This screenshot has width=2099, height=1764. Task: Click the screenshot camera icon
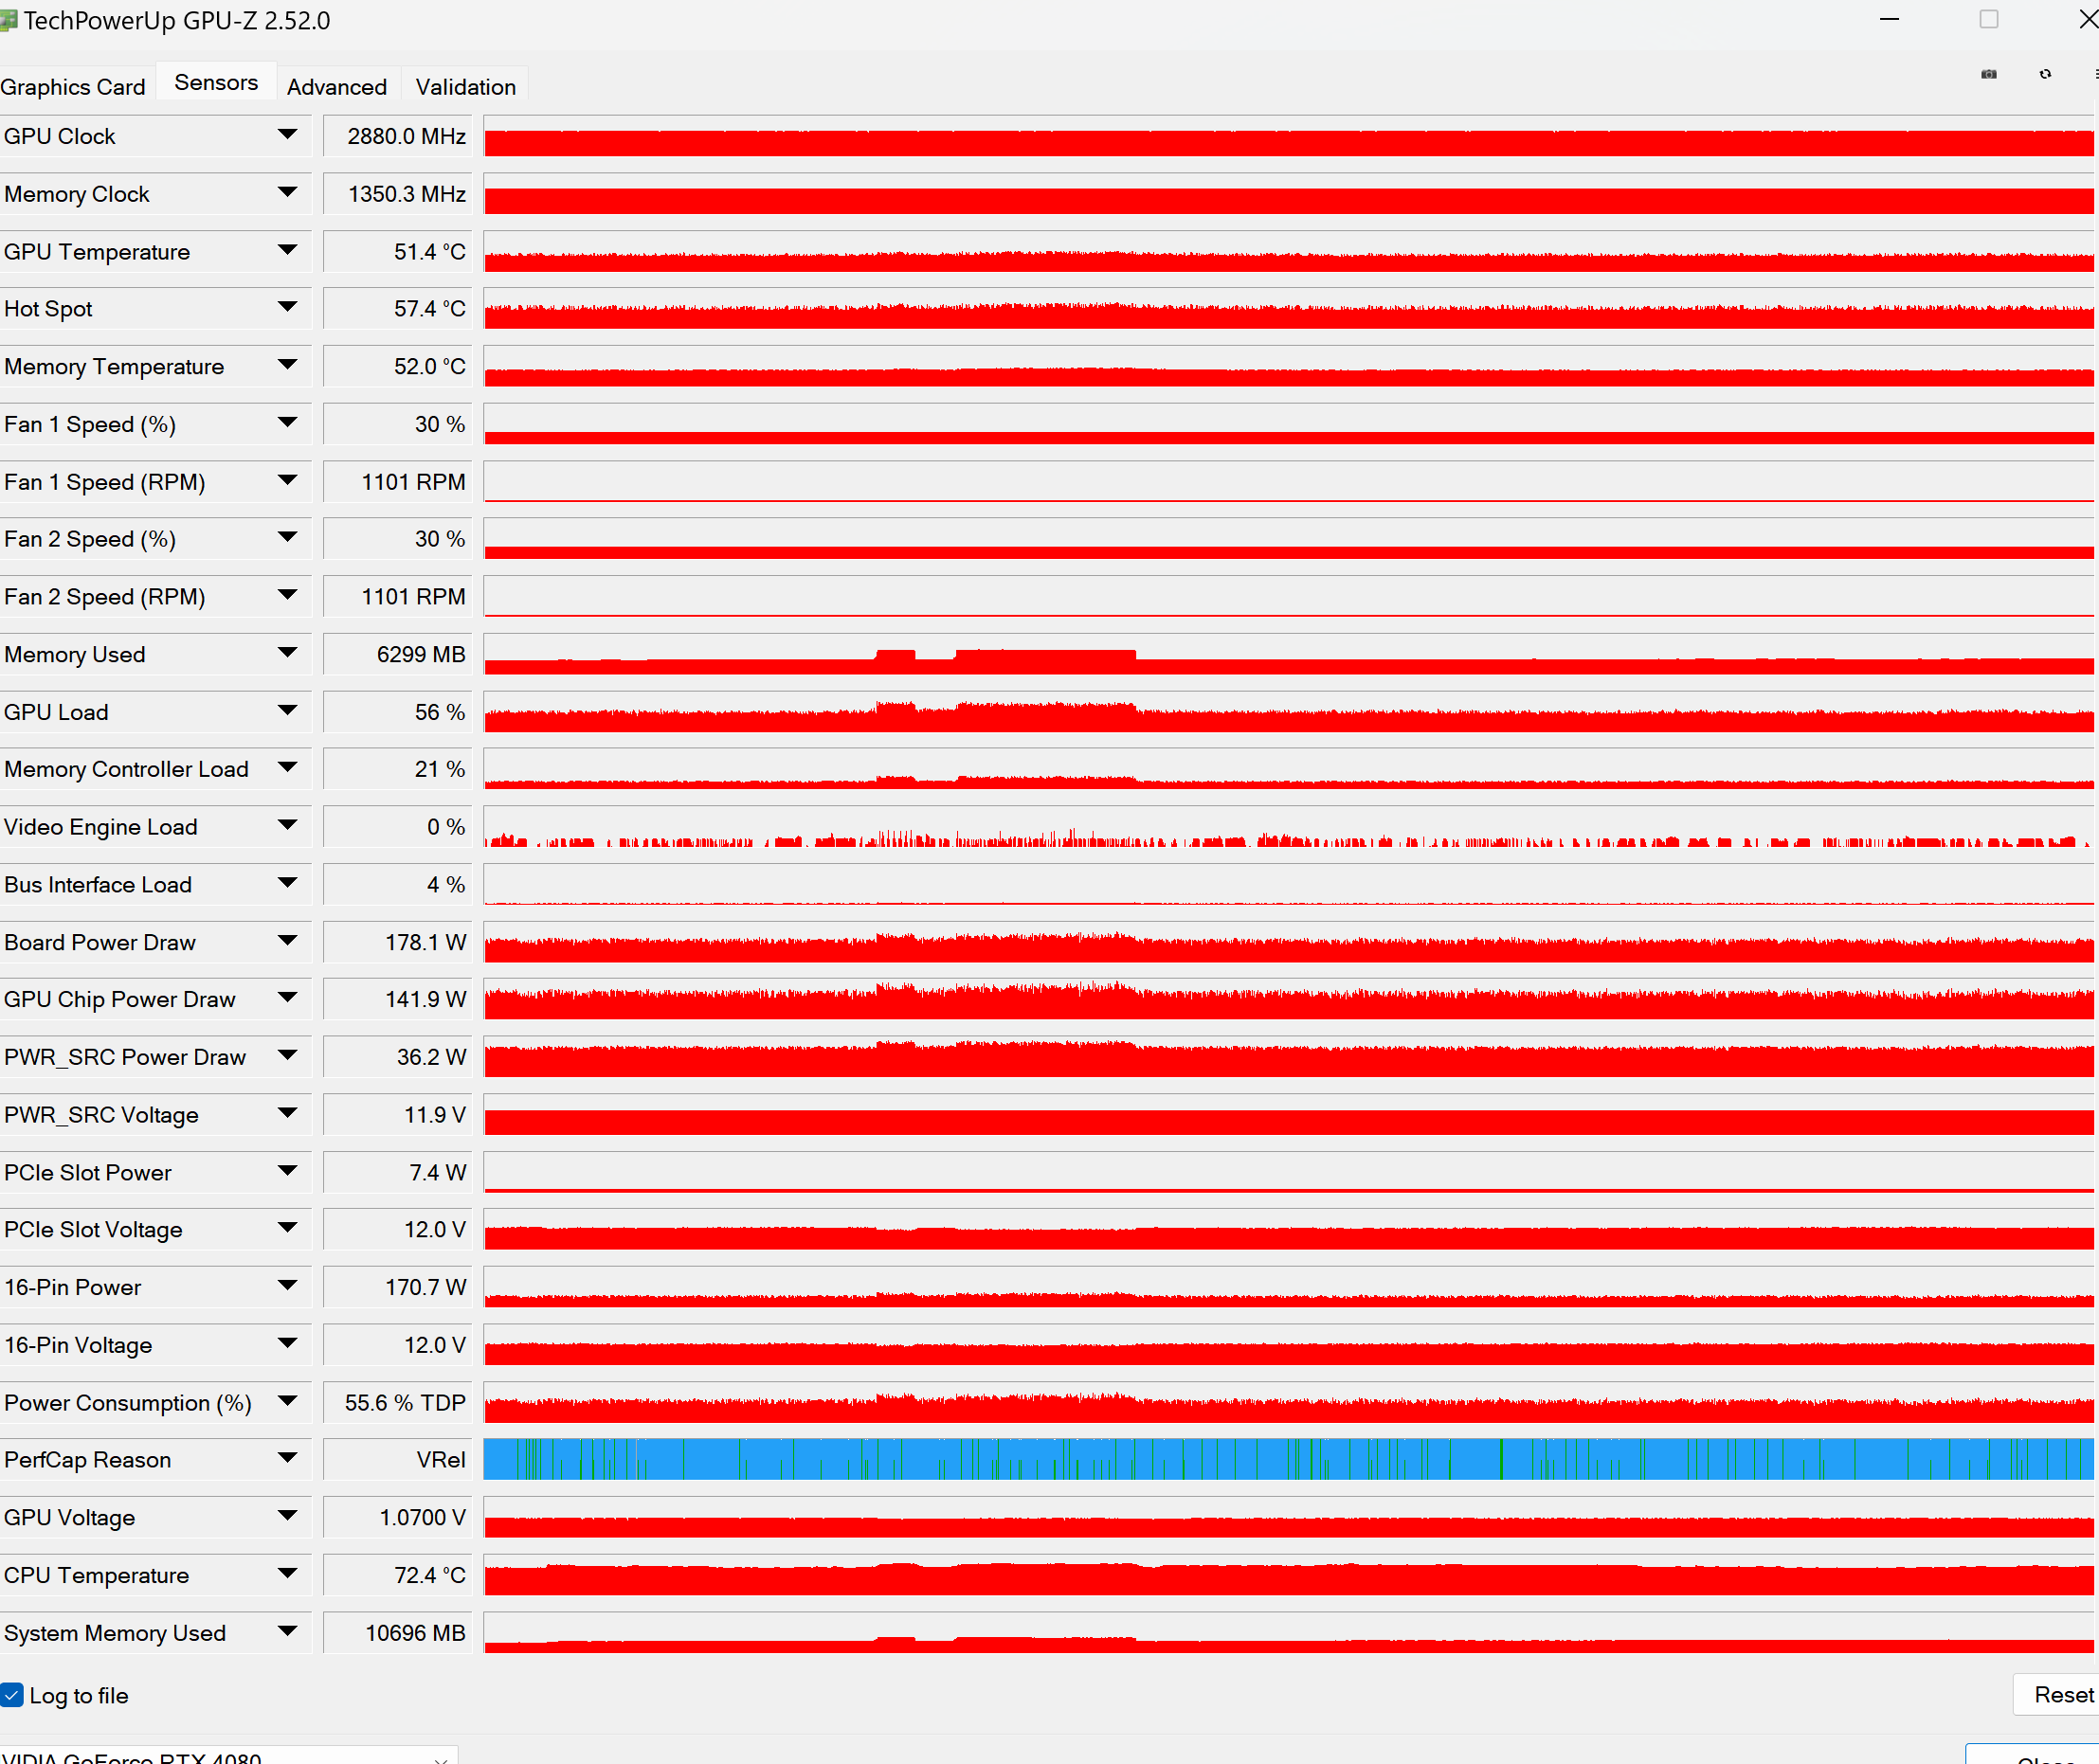point(1988,74)
